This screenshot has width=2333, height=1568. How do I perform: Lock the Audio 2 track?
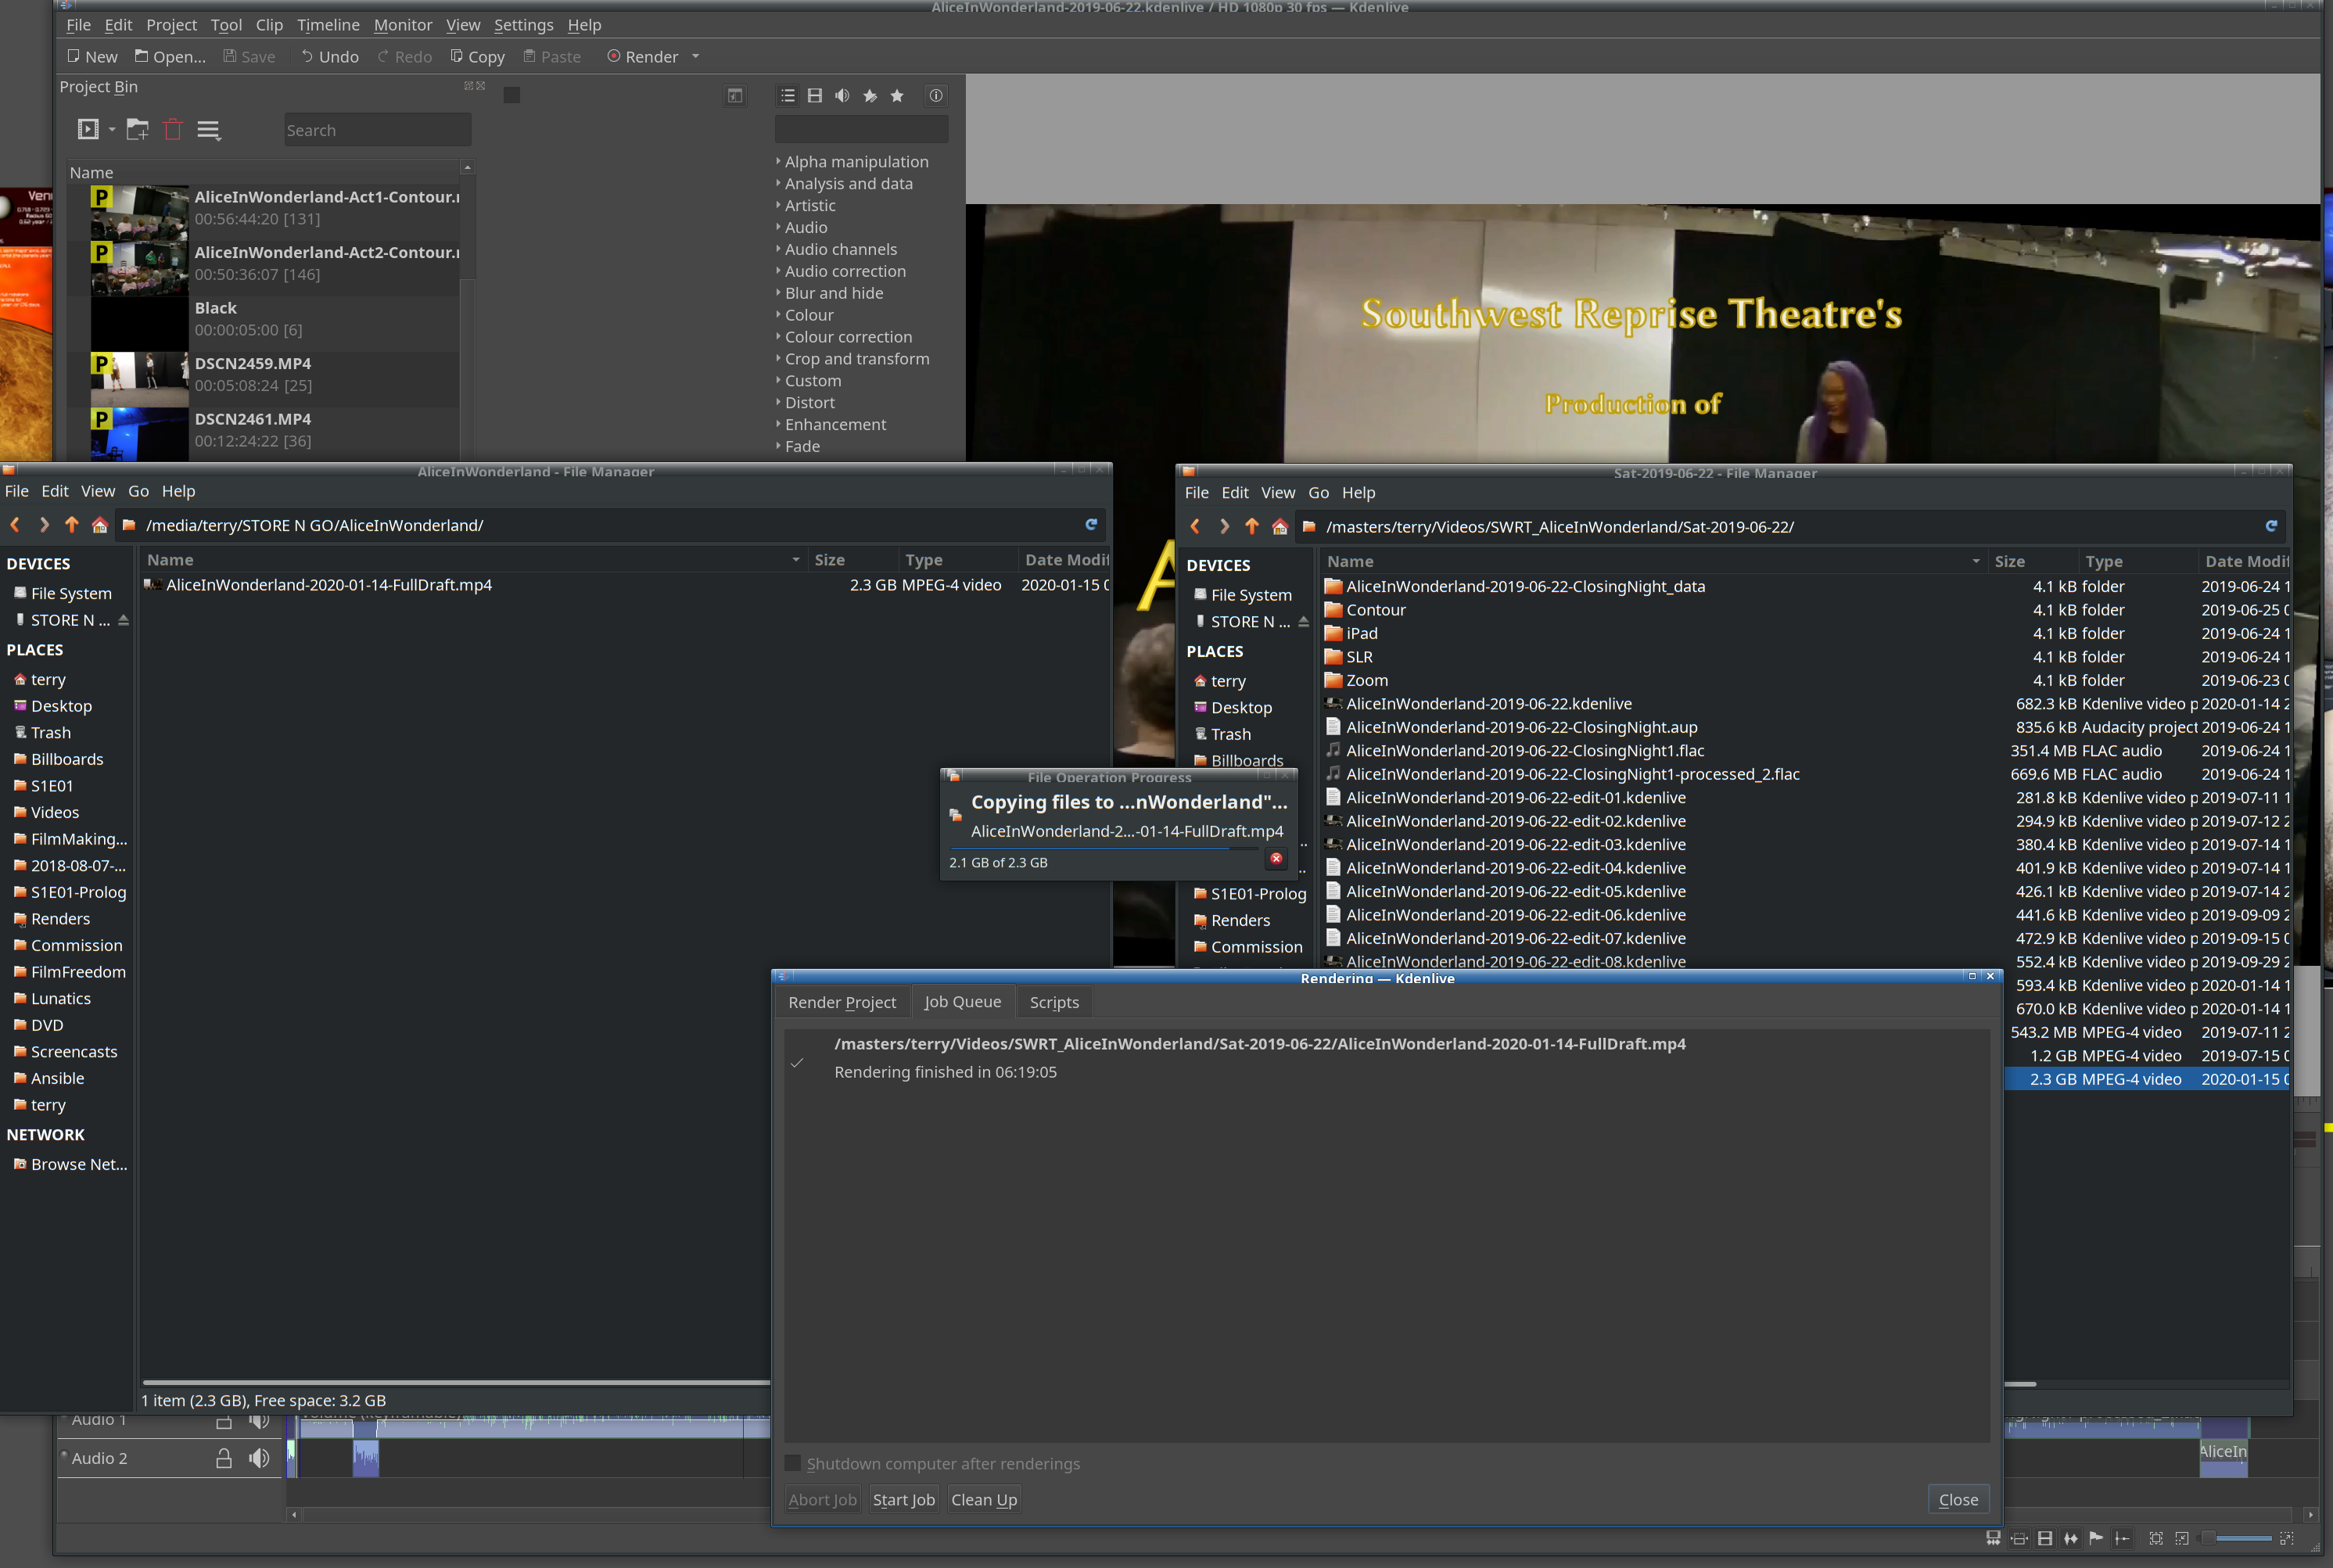point(224,1458)
